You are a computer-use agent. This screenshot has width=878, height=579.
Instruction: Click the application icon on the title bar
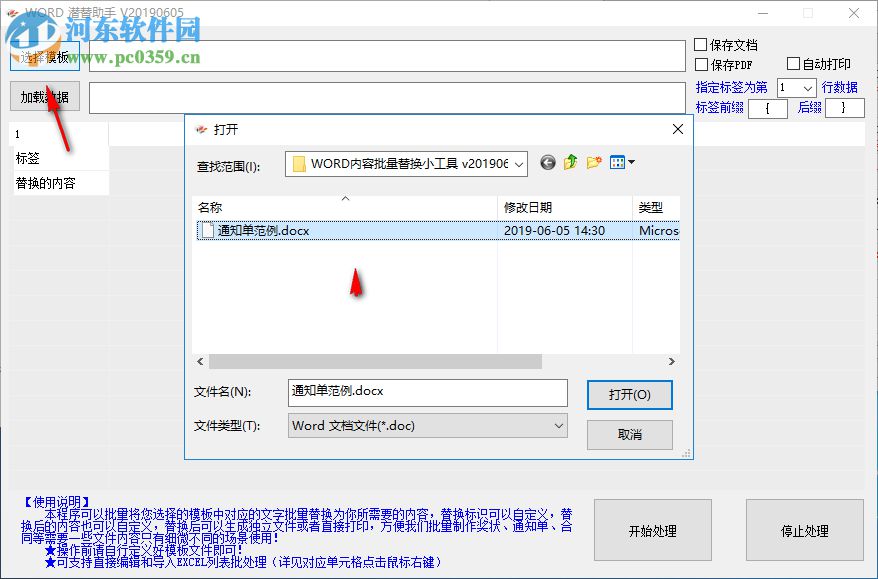[12, 13]
